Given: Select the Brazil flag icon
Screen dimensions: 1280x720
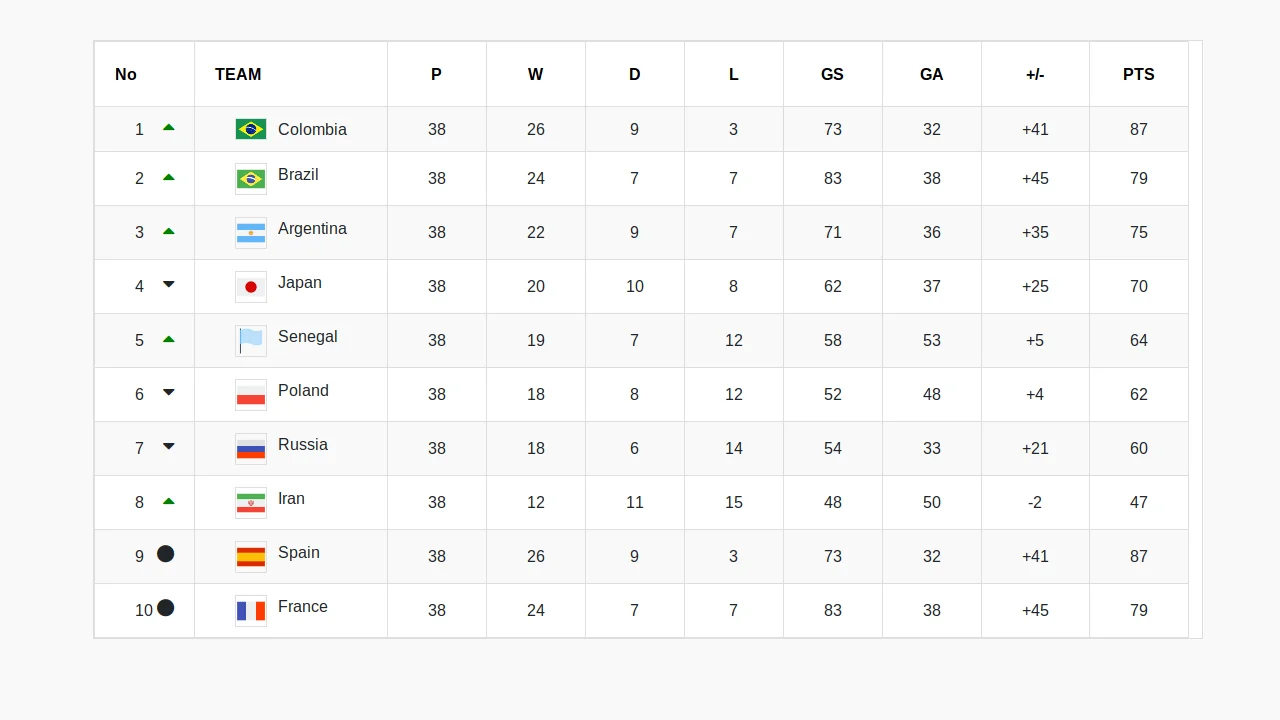Looking at the screenshot, I should [x=251, y=178].
